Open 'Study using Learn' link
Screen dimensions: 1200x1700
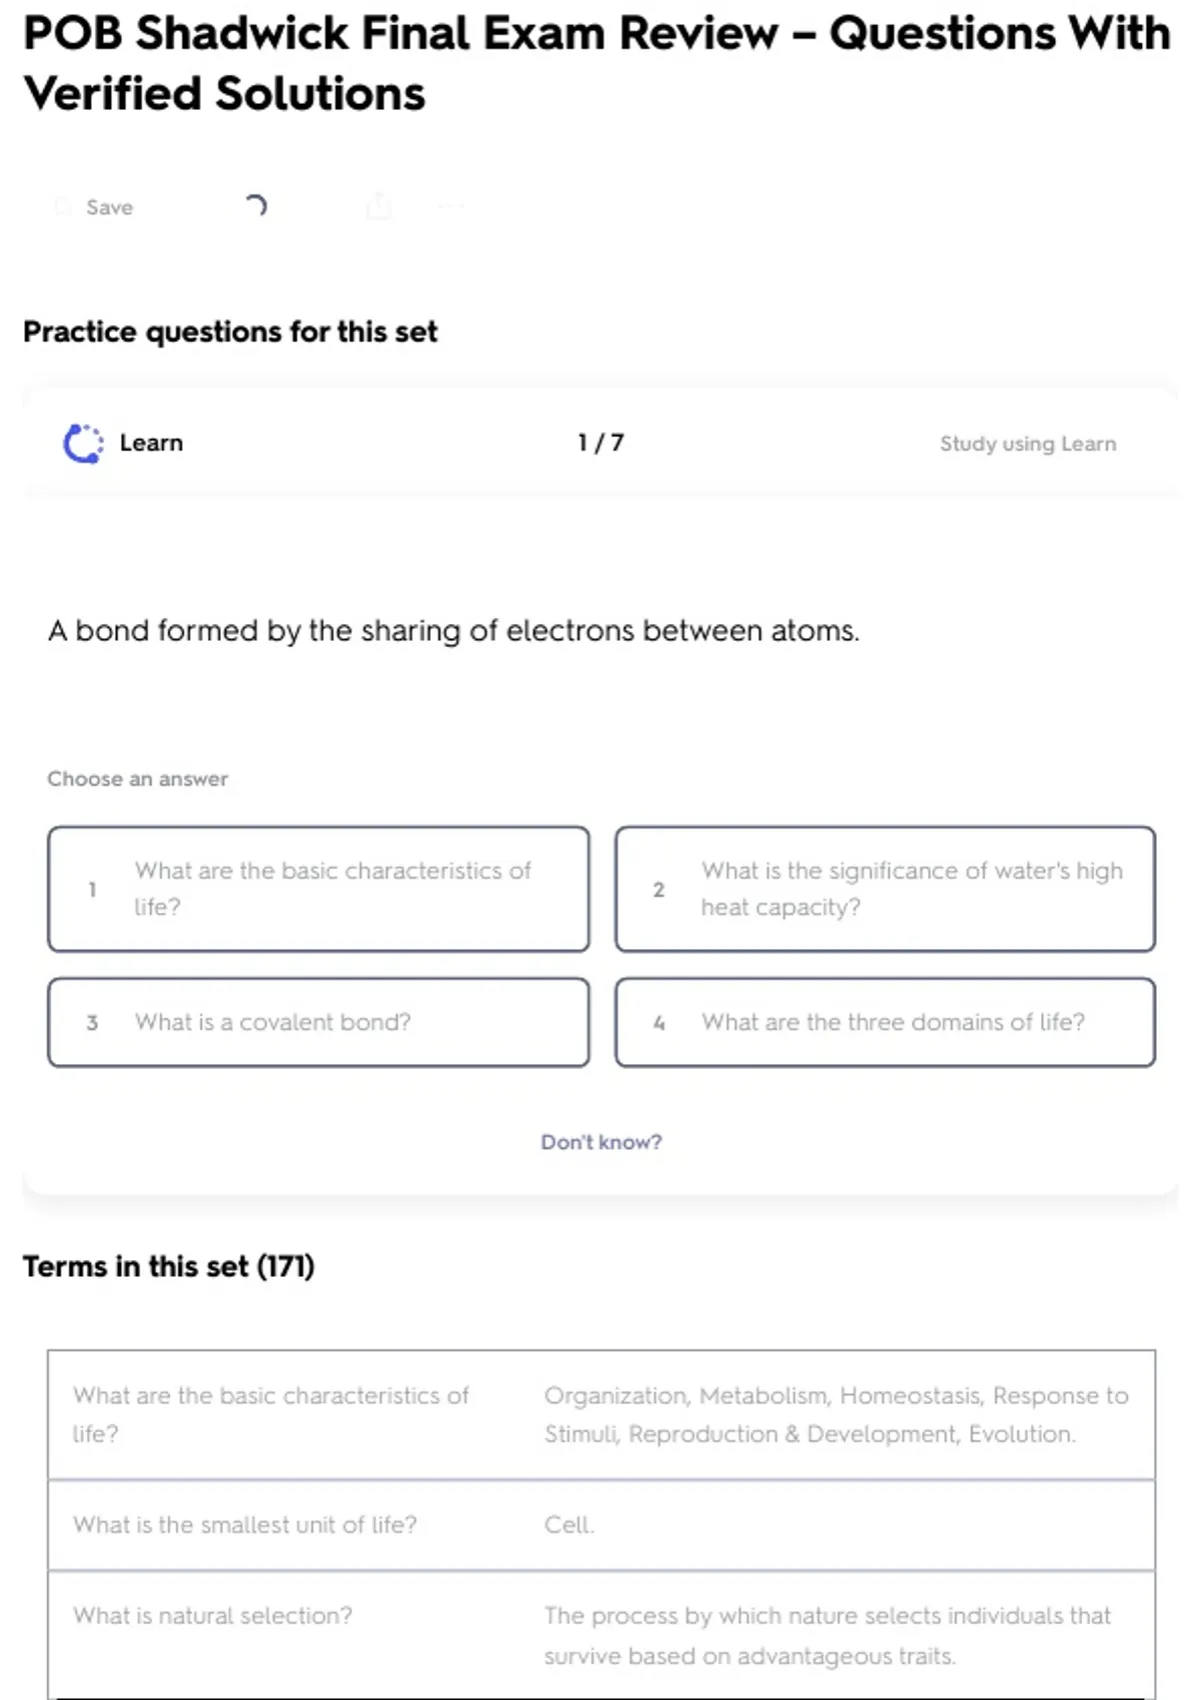(1027, 443)
